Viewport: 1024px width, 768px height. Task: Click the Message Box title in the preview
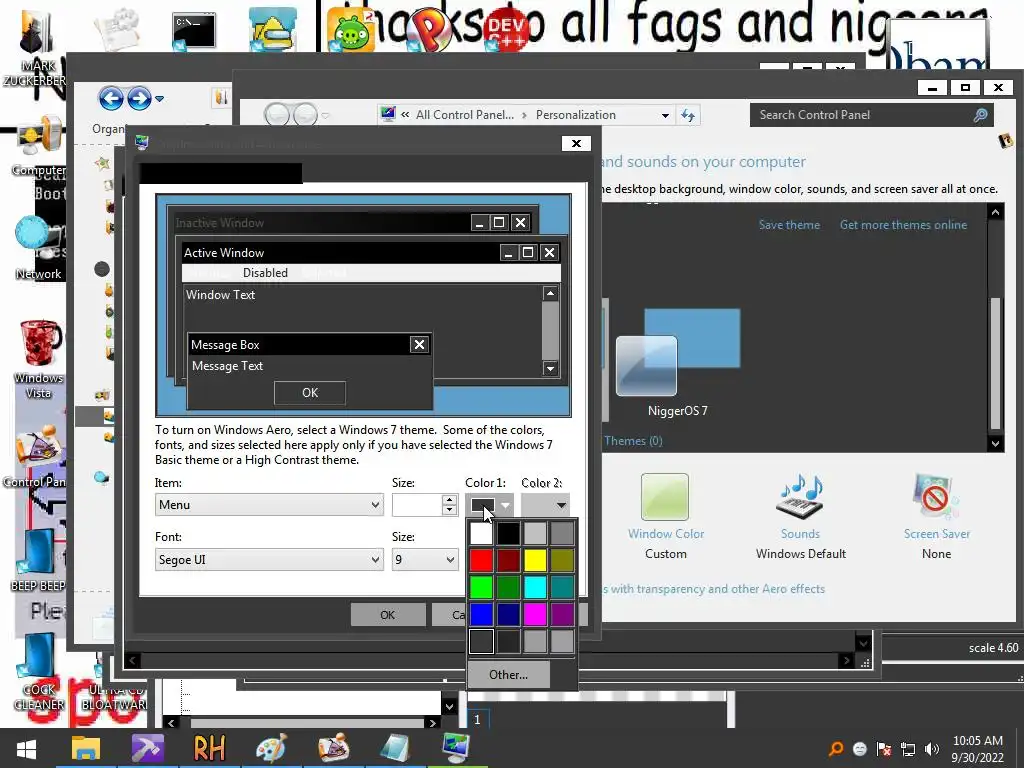click(225, 345)
